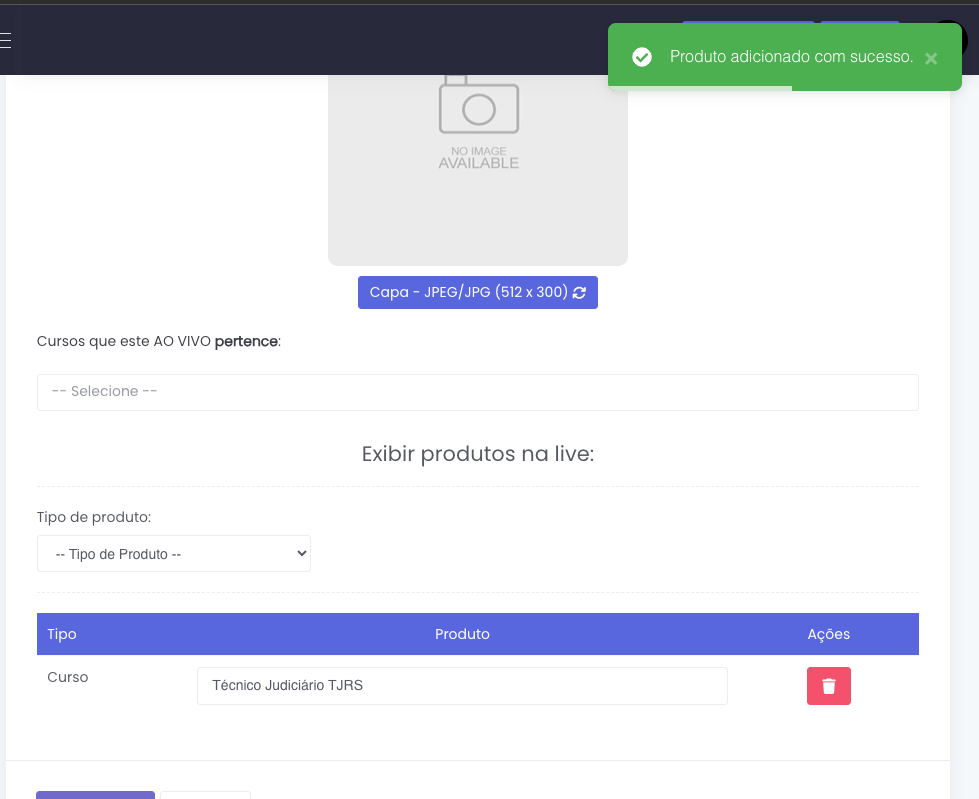Image resolution: width=979 pixels, height=799 pixels.
Task: Click the camera icon in the placeholder
Action: [478, 105]
